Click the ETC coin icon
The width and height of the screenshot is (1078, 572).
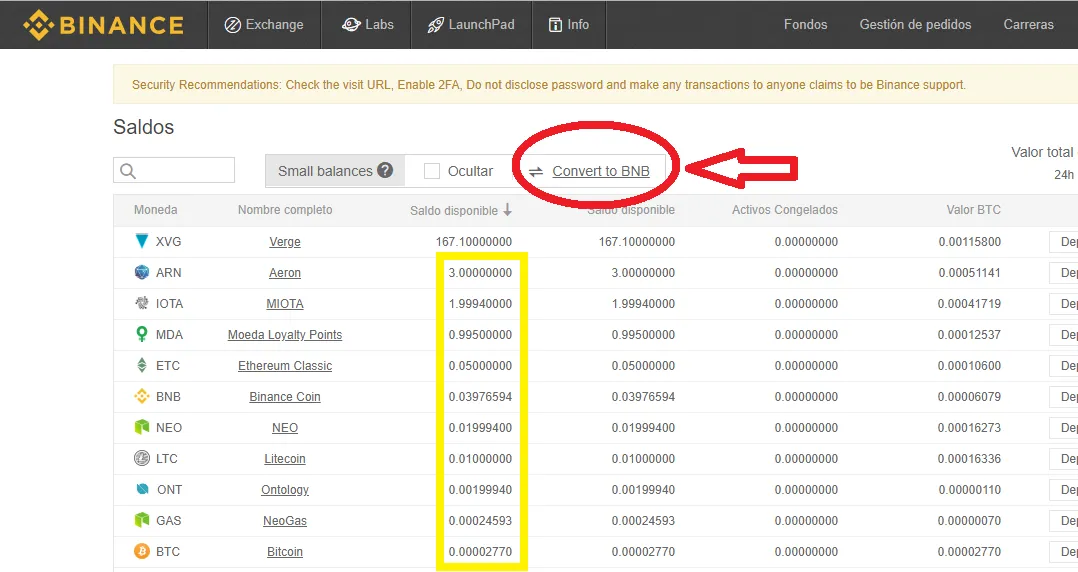coord(142,365)
